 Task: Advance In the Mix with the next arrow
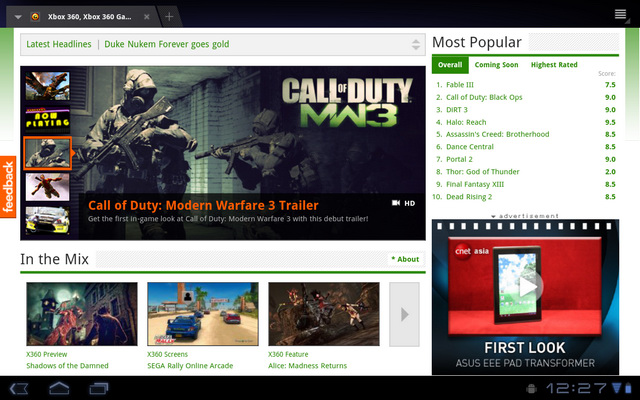[x=404, y=314]
